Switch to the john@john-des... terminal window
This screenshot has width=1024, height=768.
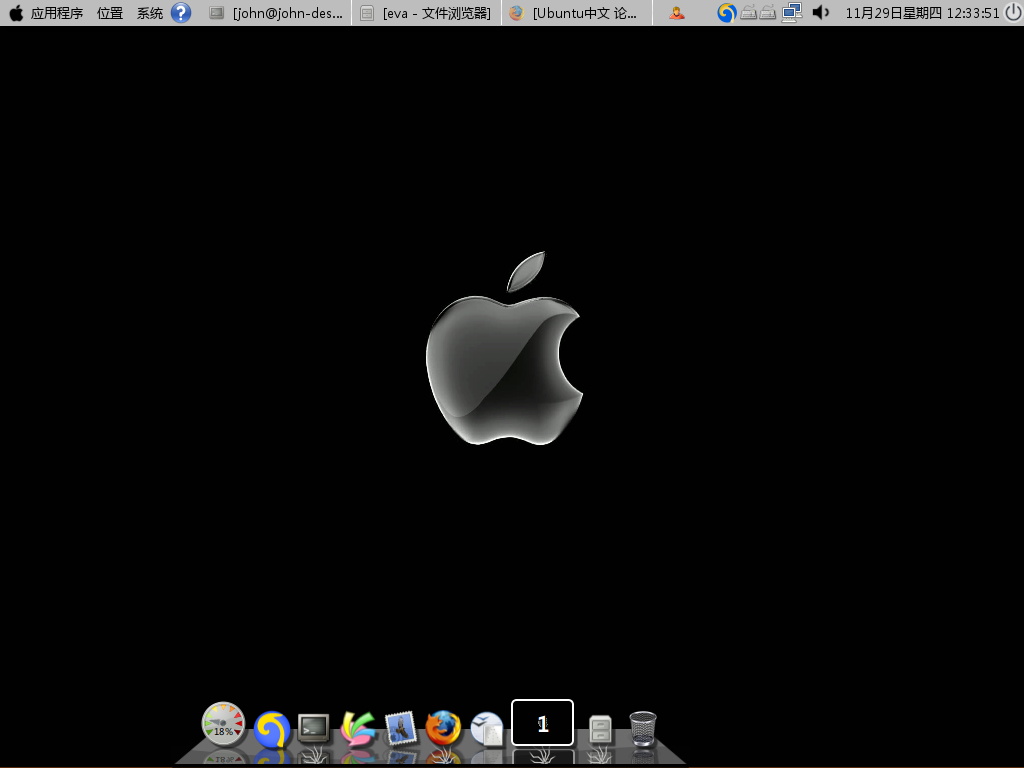click(277, 13)
